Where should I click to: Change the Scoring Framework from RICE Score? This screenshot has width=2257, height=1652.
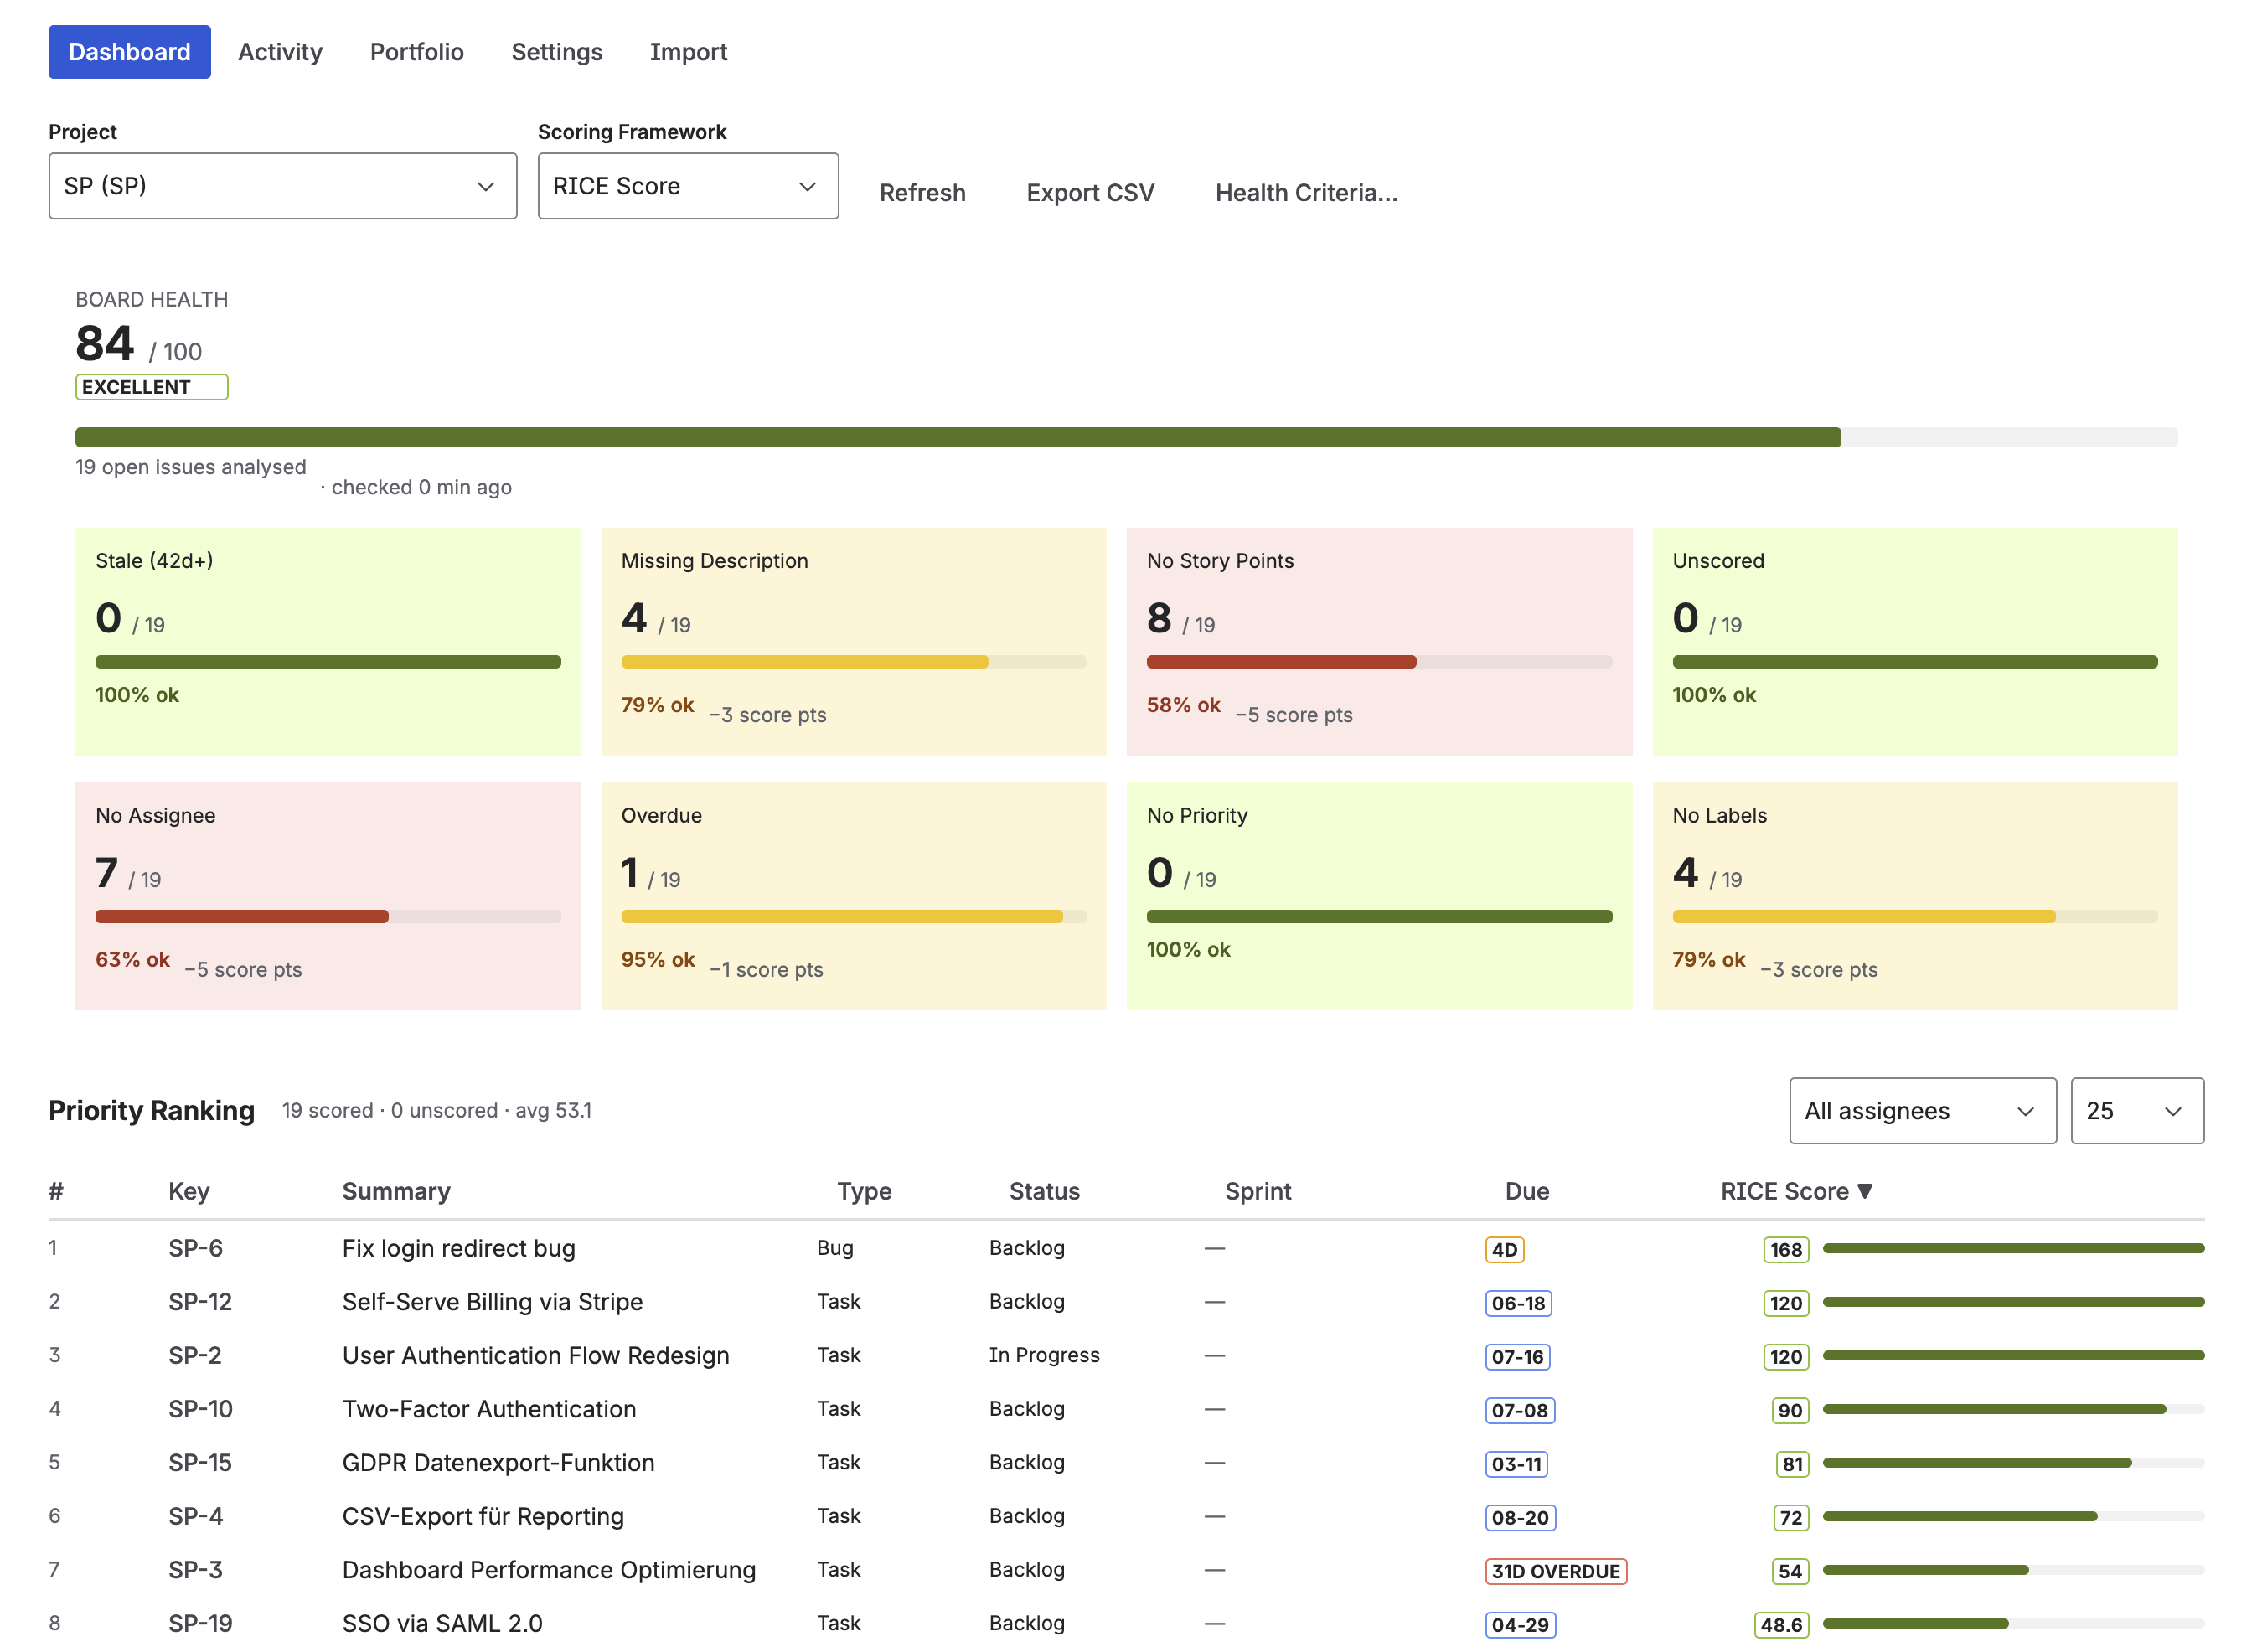(688, 185)
